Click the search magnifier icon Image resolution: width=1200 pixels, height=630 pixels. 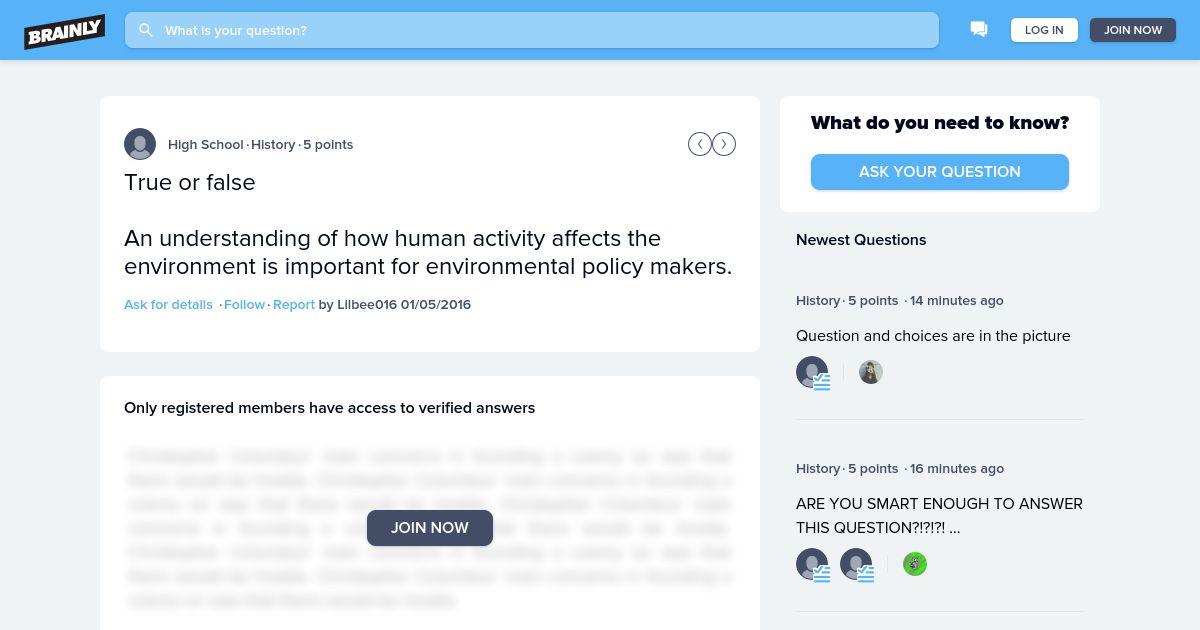pyautogui.click(x=146, y=30)
